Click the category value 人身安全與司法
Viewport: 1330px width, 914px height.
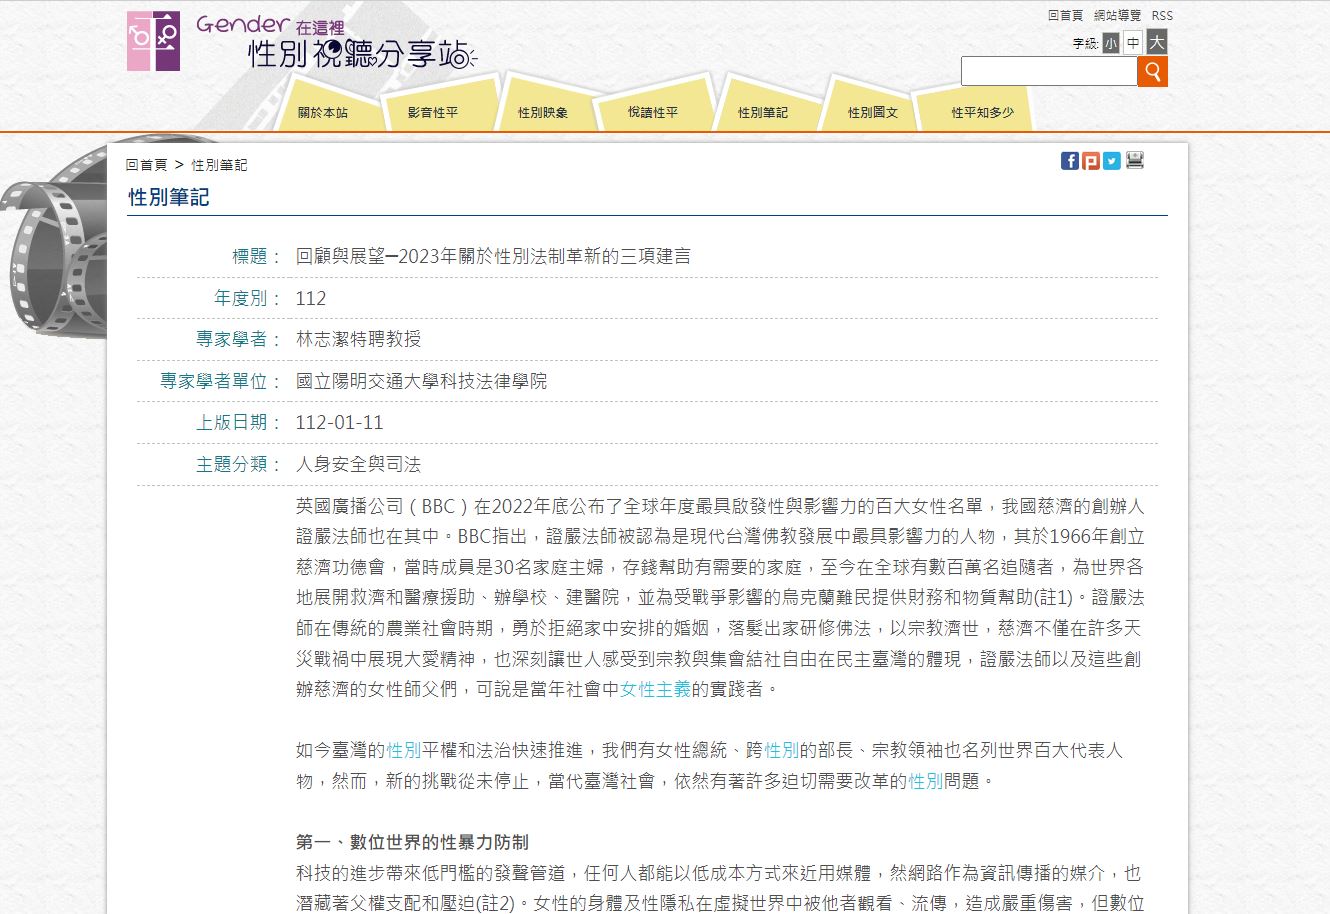coord(358,464)
